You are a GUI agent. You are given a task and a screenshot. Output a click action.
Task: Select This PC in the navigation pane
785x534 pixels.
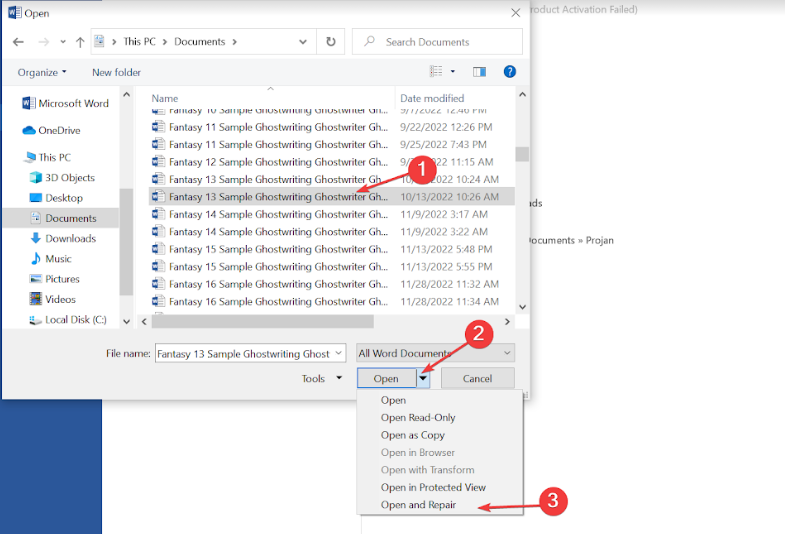point(48,157)
